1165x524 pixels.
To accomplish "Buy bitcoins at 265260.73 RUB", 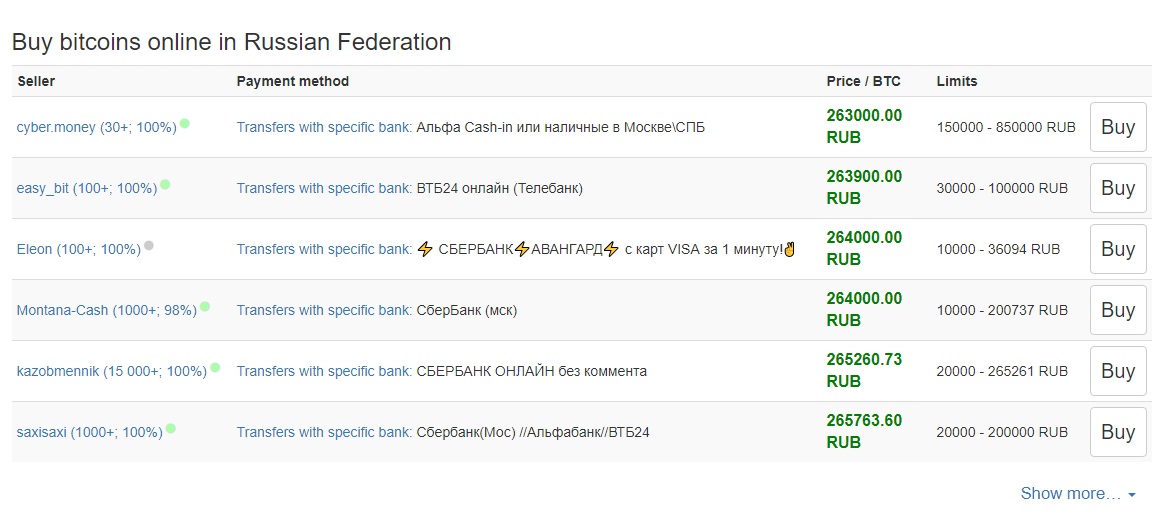I will click(x=1117, y=371).
